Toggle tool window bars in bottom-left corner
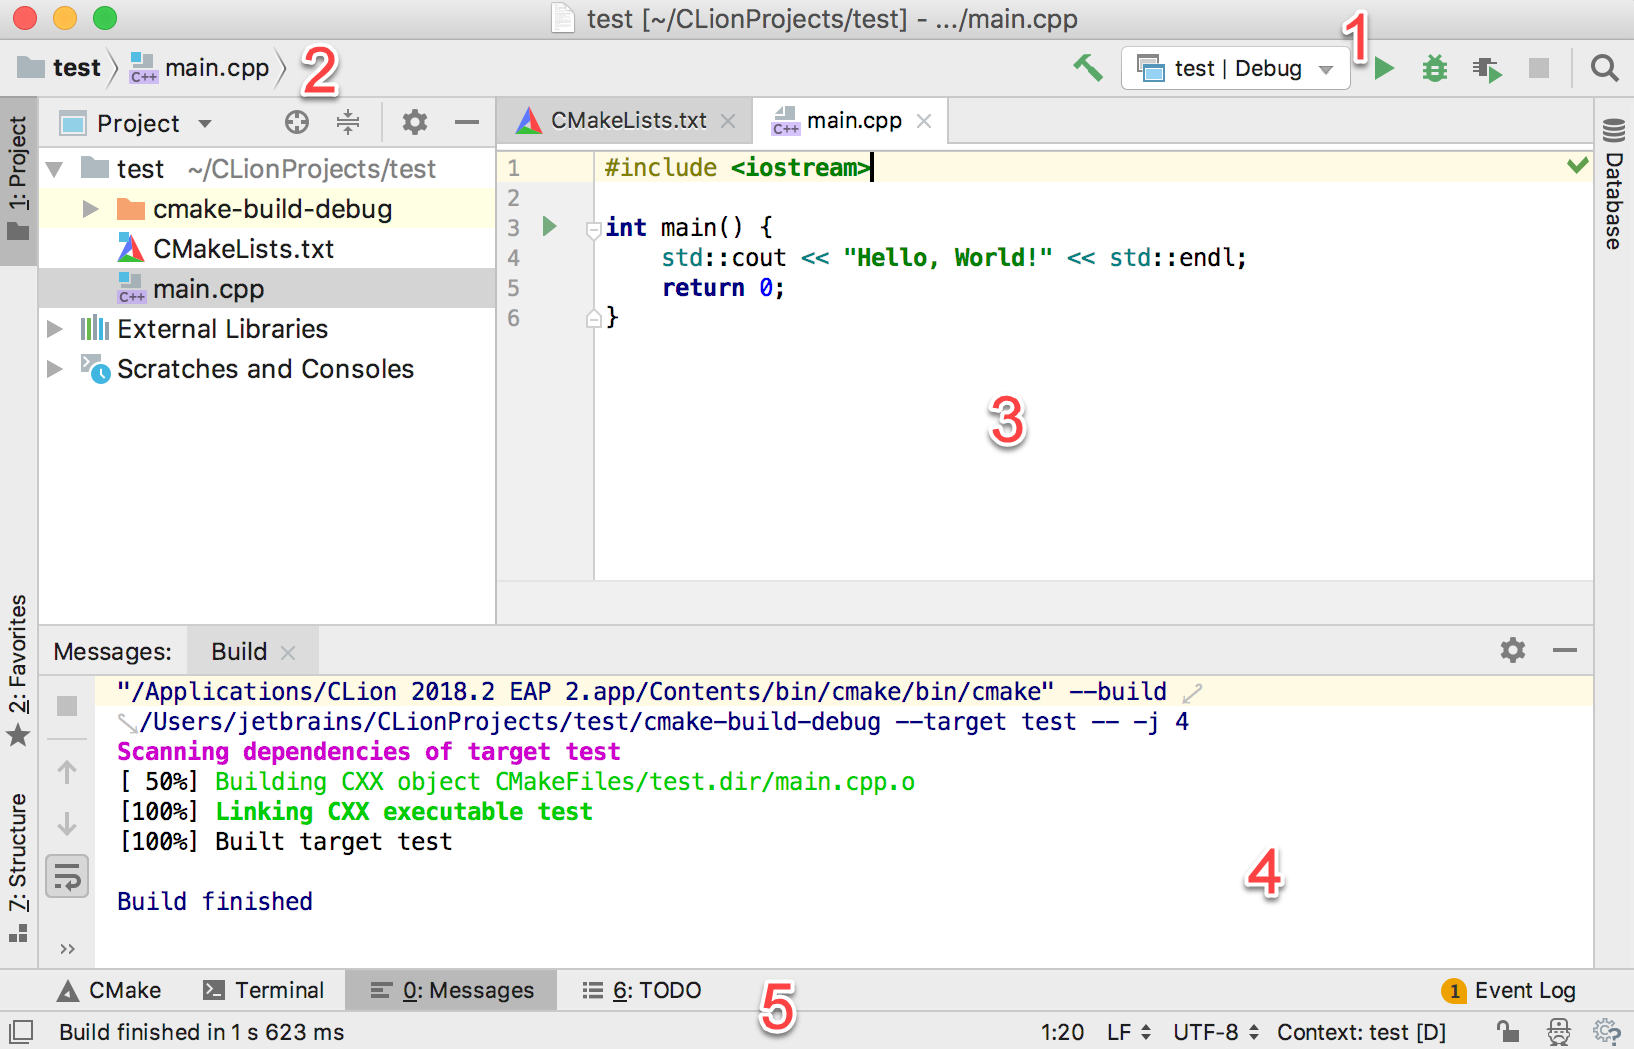The width and height of the screenshot is (1634, 1049). (21, 1031)
